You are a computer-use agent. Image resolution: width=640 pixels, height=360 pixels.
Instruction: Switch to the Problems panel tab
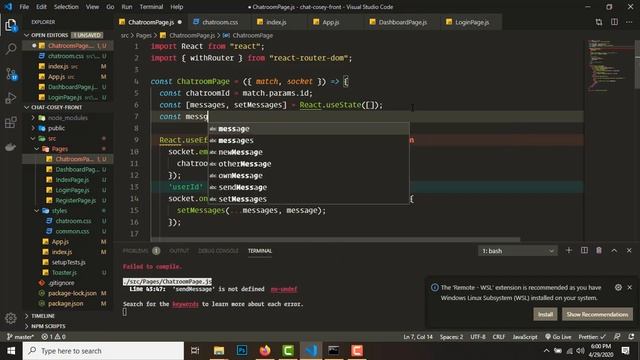tap(136, 251)
